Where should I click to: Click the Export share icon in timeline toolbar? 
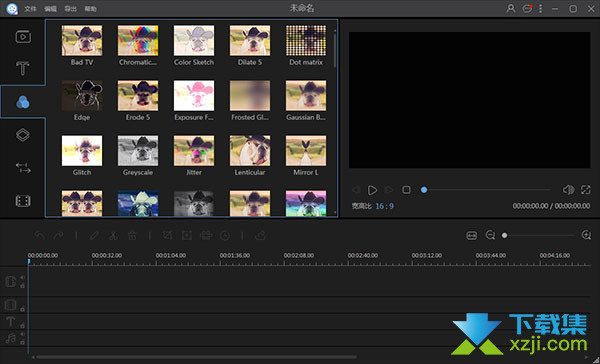pos(260,235)
